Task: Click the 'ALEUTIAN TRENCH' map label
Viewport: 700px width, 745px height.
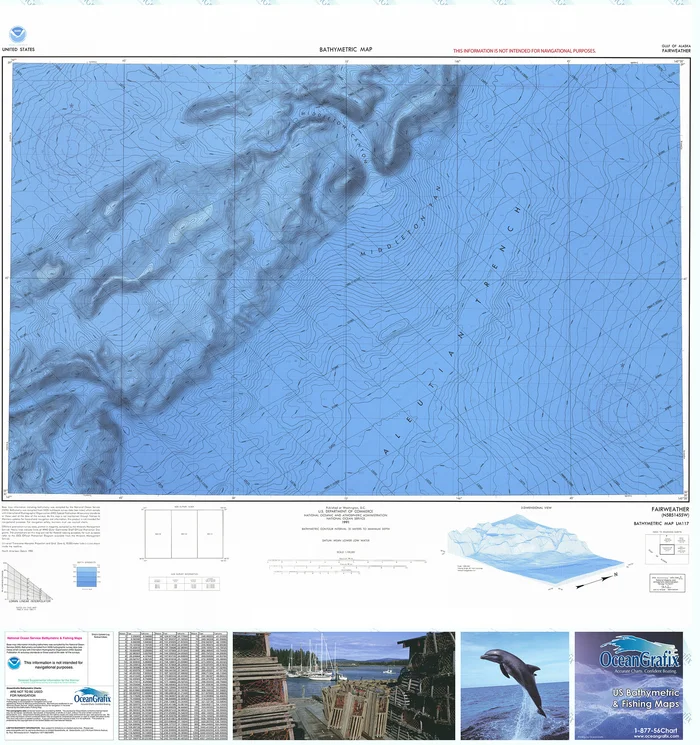Action: click(x=452, y=331)
